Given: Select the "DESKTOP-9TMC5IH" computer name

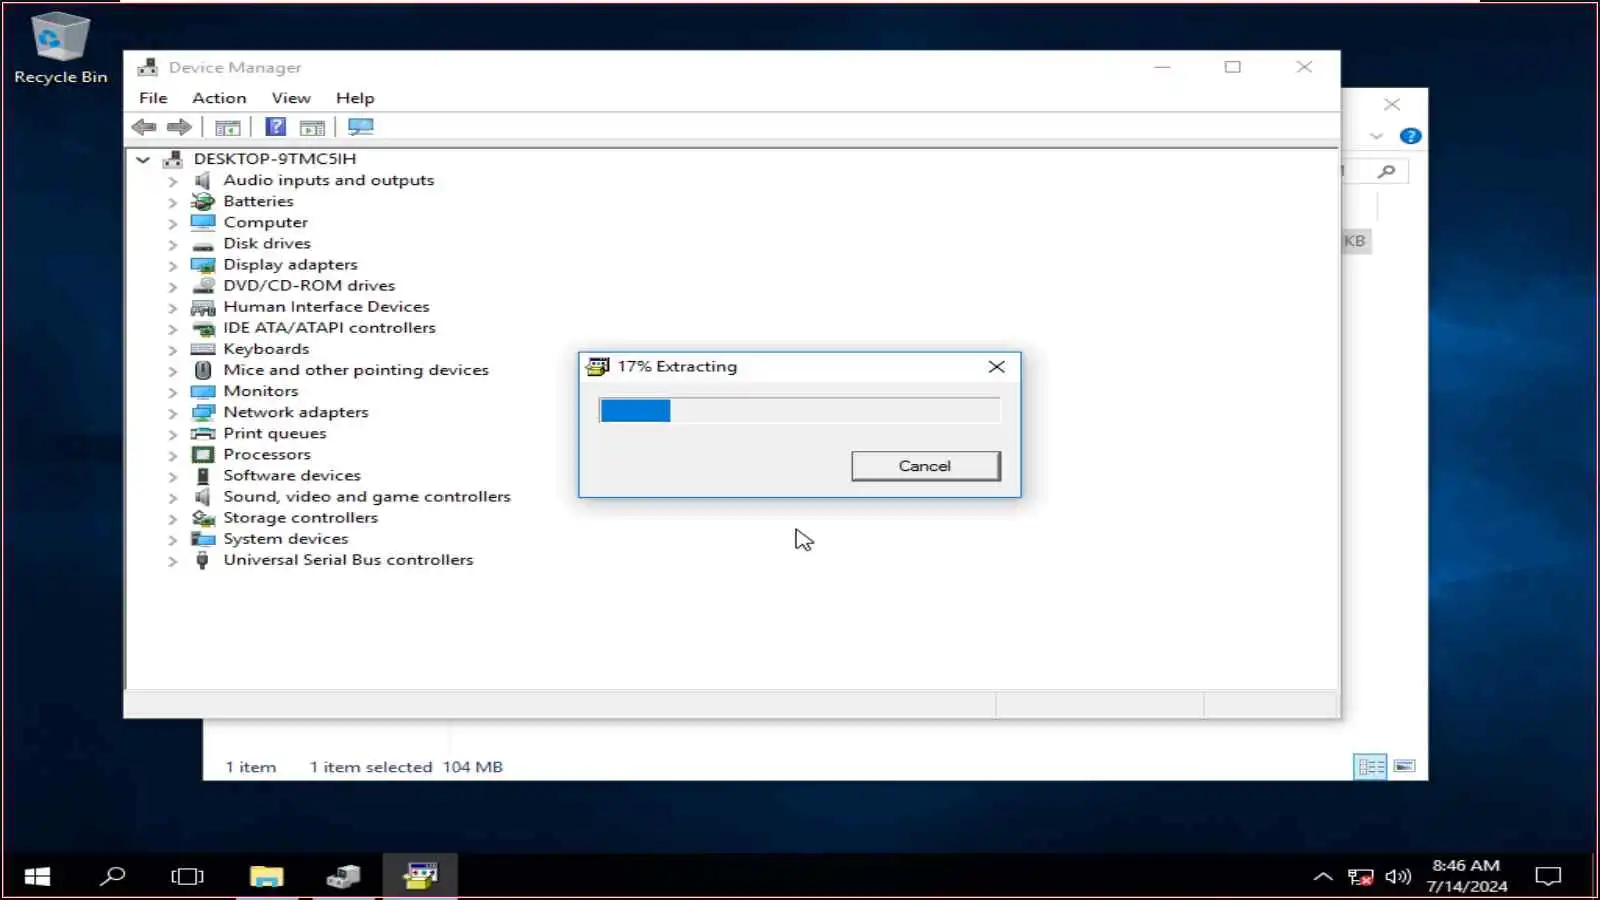Looking at the screenshot, I should pyautogui.click(x=275, y=159).
